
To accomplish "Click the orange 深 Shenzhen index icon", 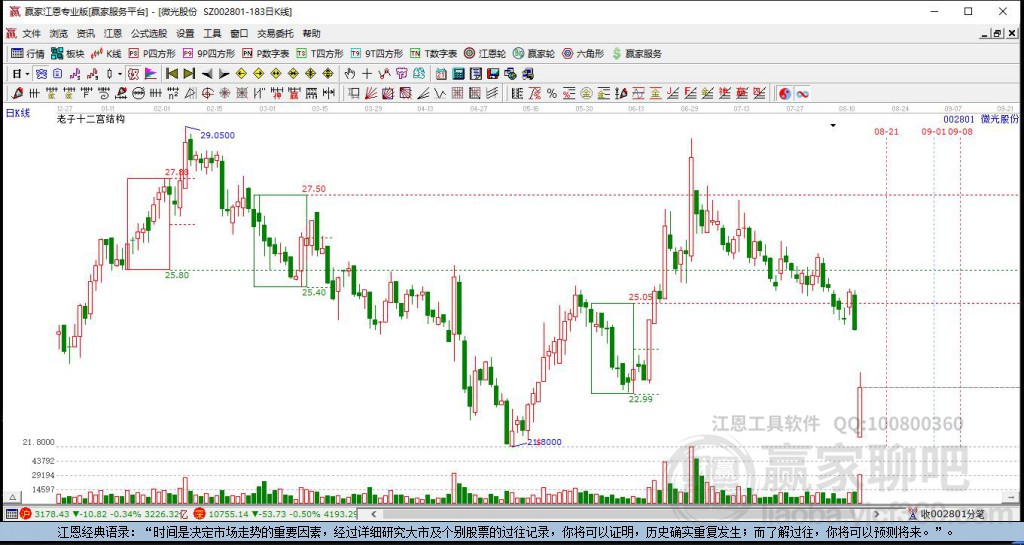I will coord(200,514).
